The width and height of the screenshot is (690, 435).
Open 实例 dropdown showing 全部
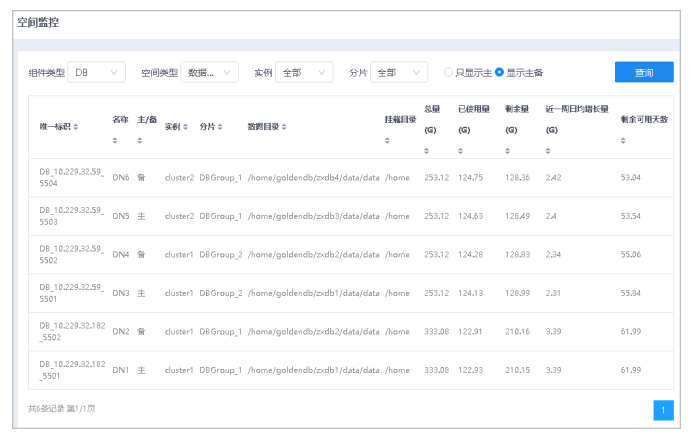tap(304, 72)
